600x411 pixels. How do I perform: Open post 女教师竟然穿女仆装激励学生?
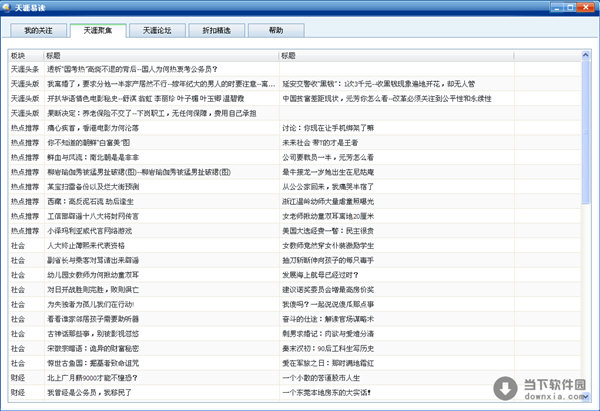click(328, 246)
